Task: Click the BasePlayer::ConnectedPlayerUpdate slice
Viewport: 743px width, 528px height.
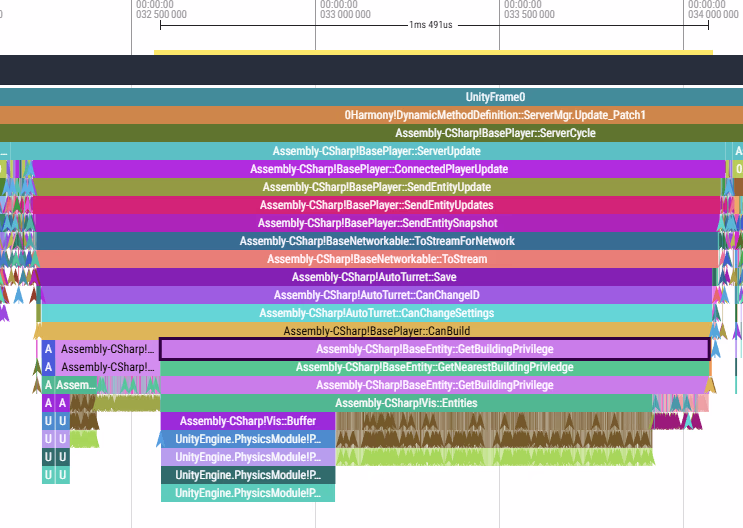Action: click(x=379, y=169)
